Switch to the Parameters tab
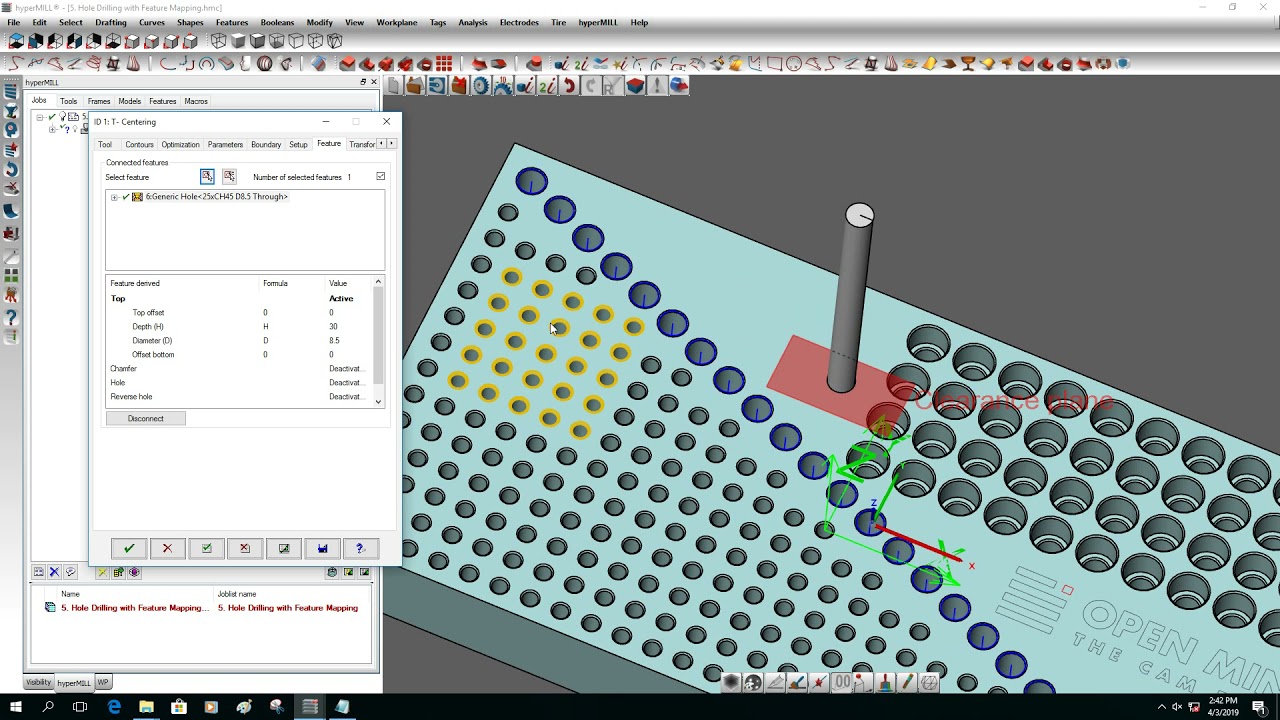 pos(225,144)
